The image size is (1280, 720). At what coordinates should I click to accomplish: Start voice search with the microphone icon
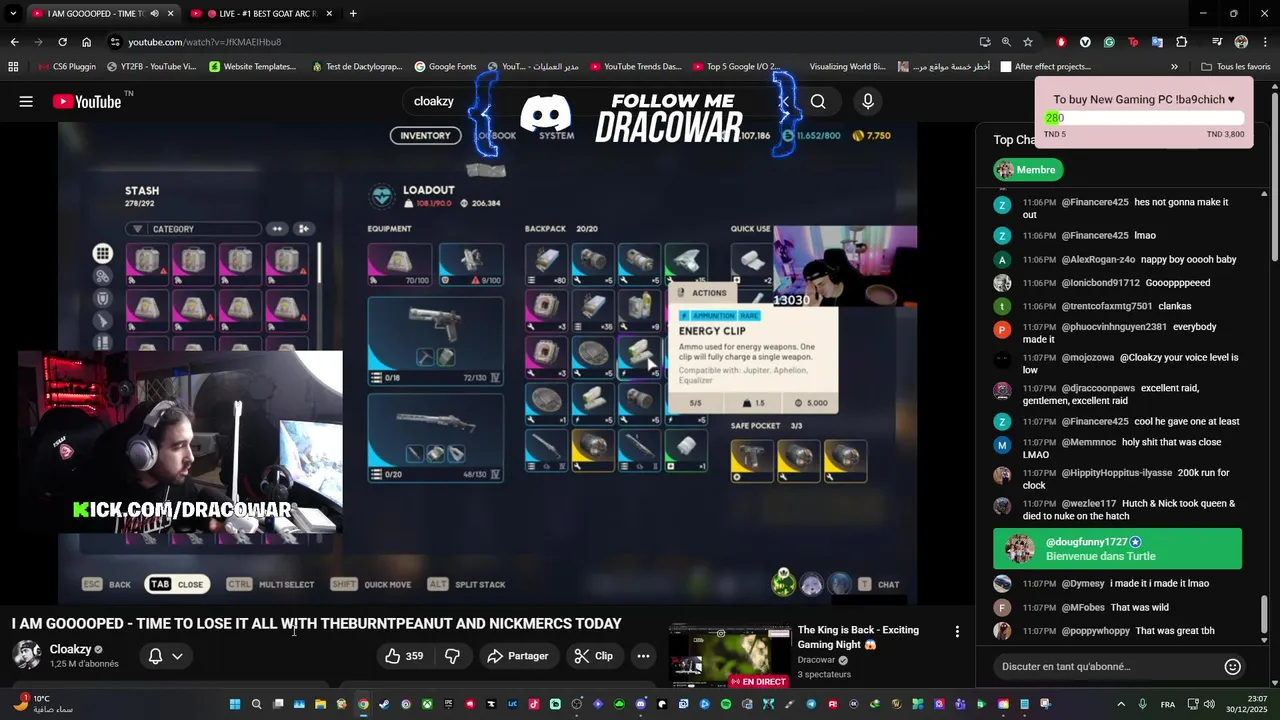[x=868, y=101]
